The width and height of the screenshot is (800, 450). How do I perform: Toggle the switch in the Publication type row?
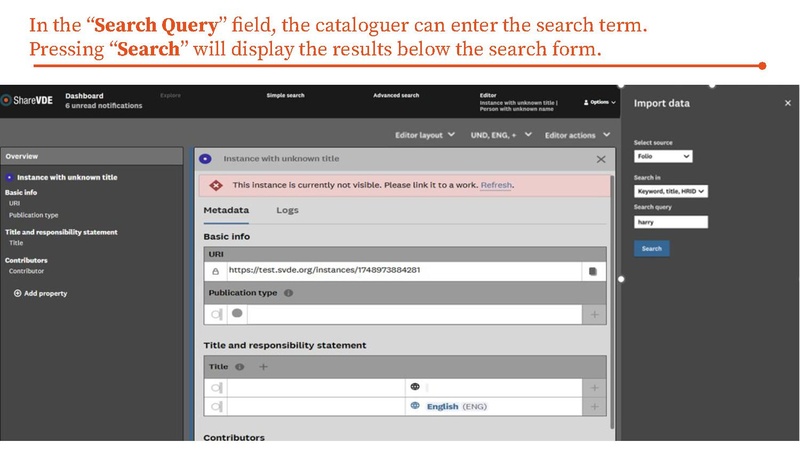(215, 314)
